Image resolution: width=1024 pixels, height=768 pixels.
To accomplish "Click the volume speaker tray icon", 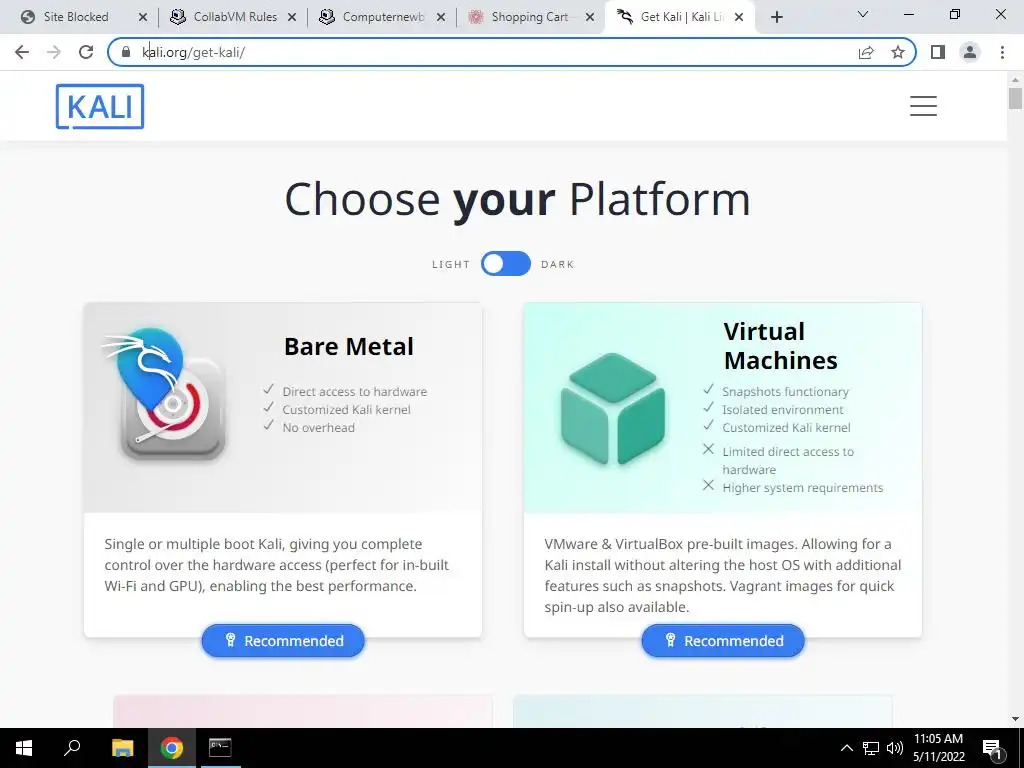I will pyautogui.click(x=895, y=748).
